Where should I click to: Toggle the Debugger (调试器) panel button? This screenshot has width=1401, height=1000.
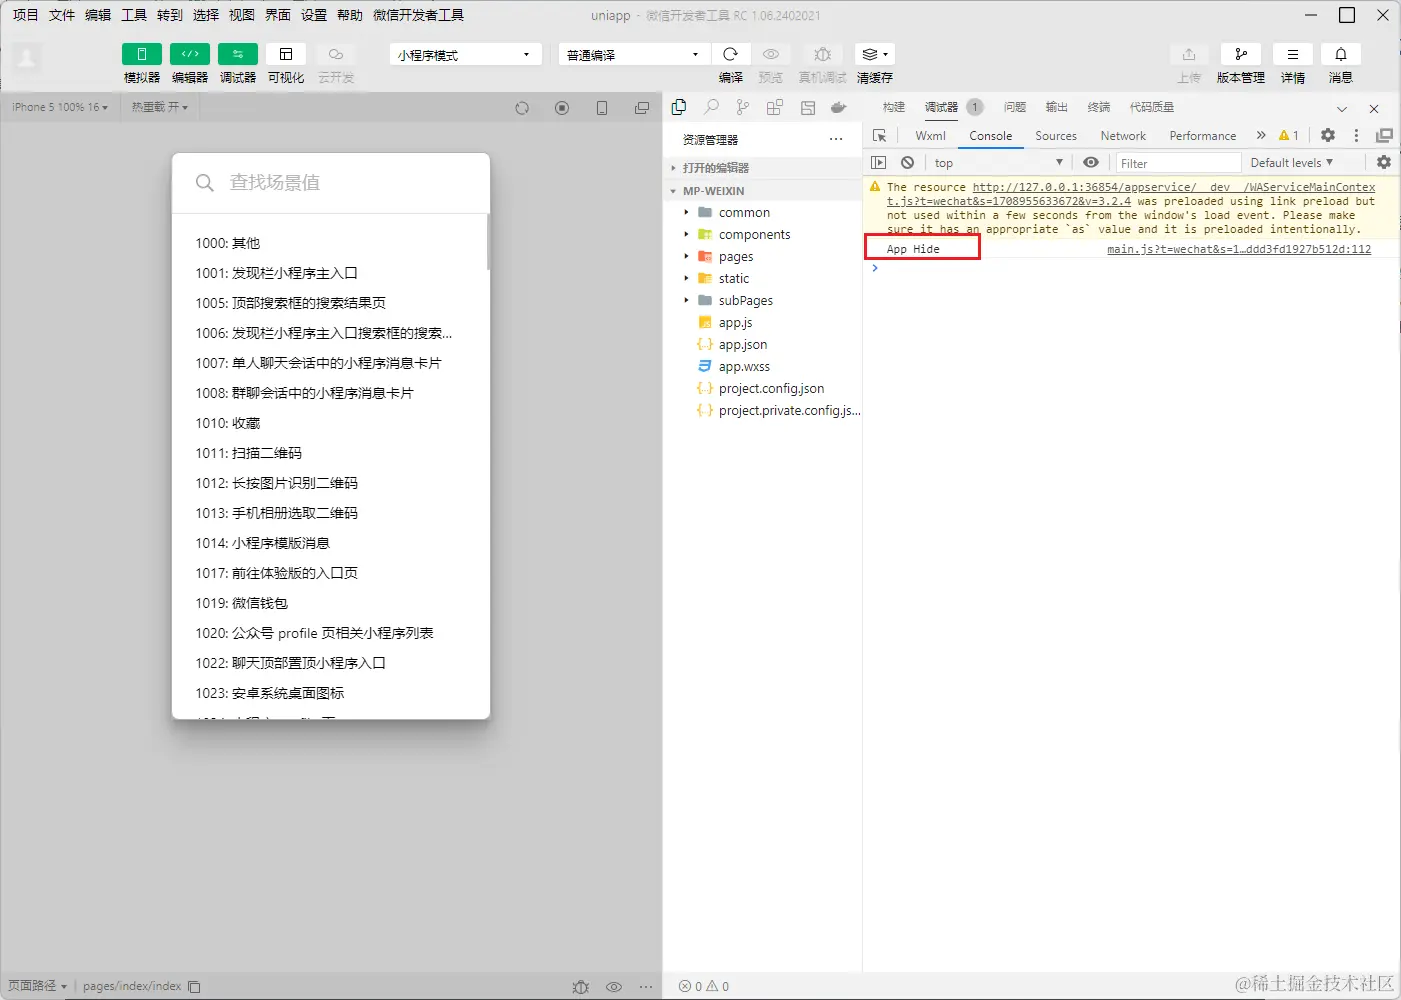point(238,54)
